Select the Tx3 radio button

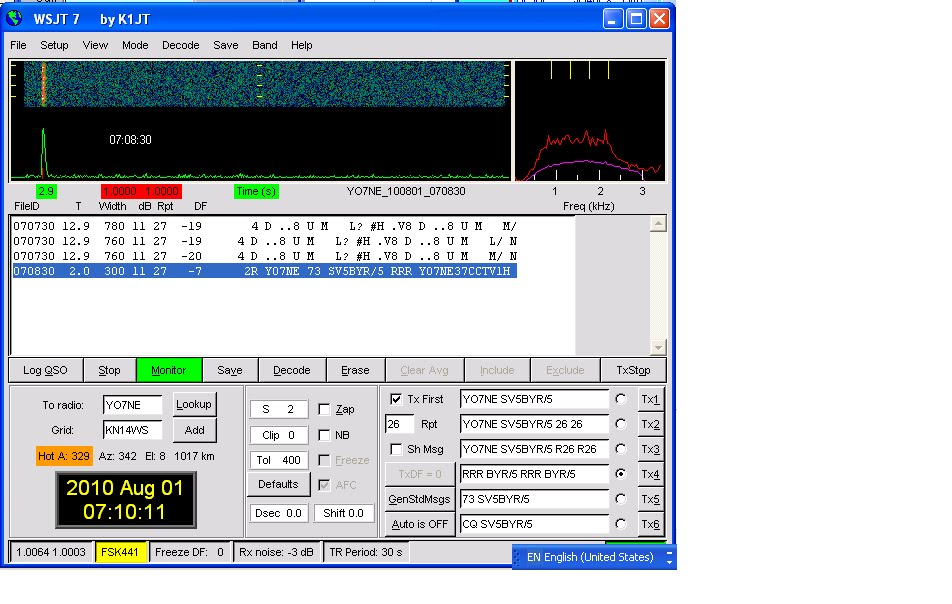(x=620, y=449)
